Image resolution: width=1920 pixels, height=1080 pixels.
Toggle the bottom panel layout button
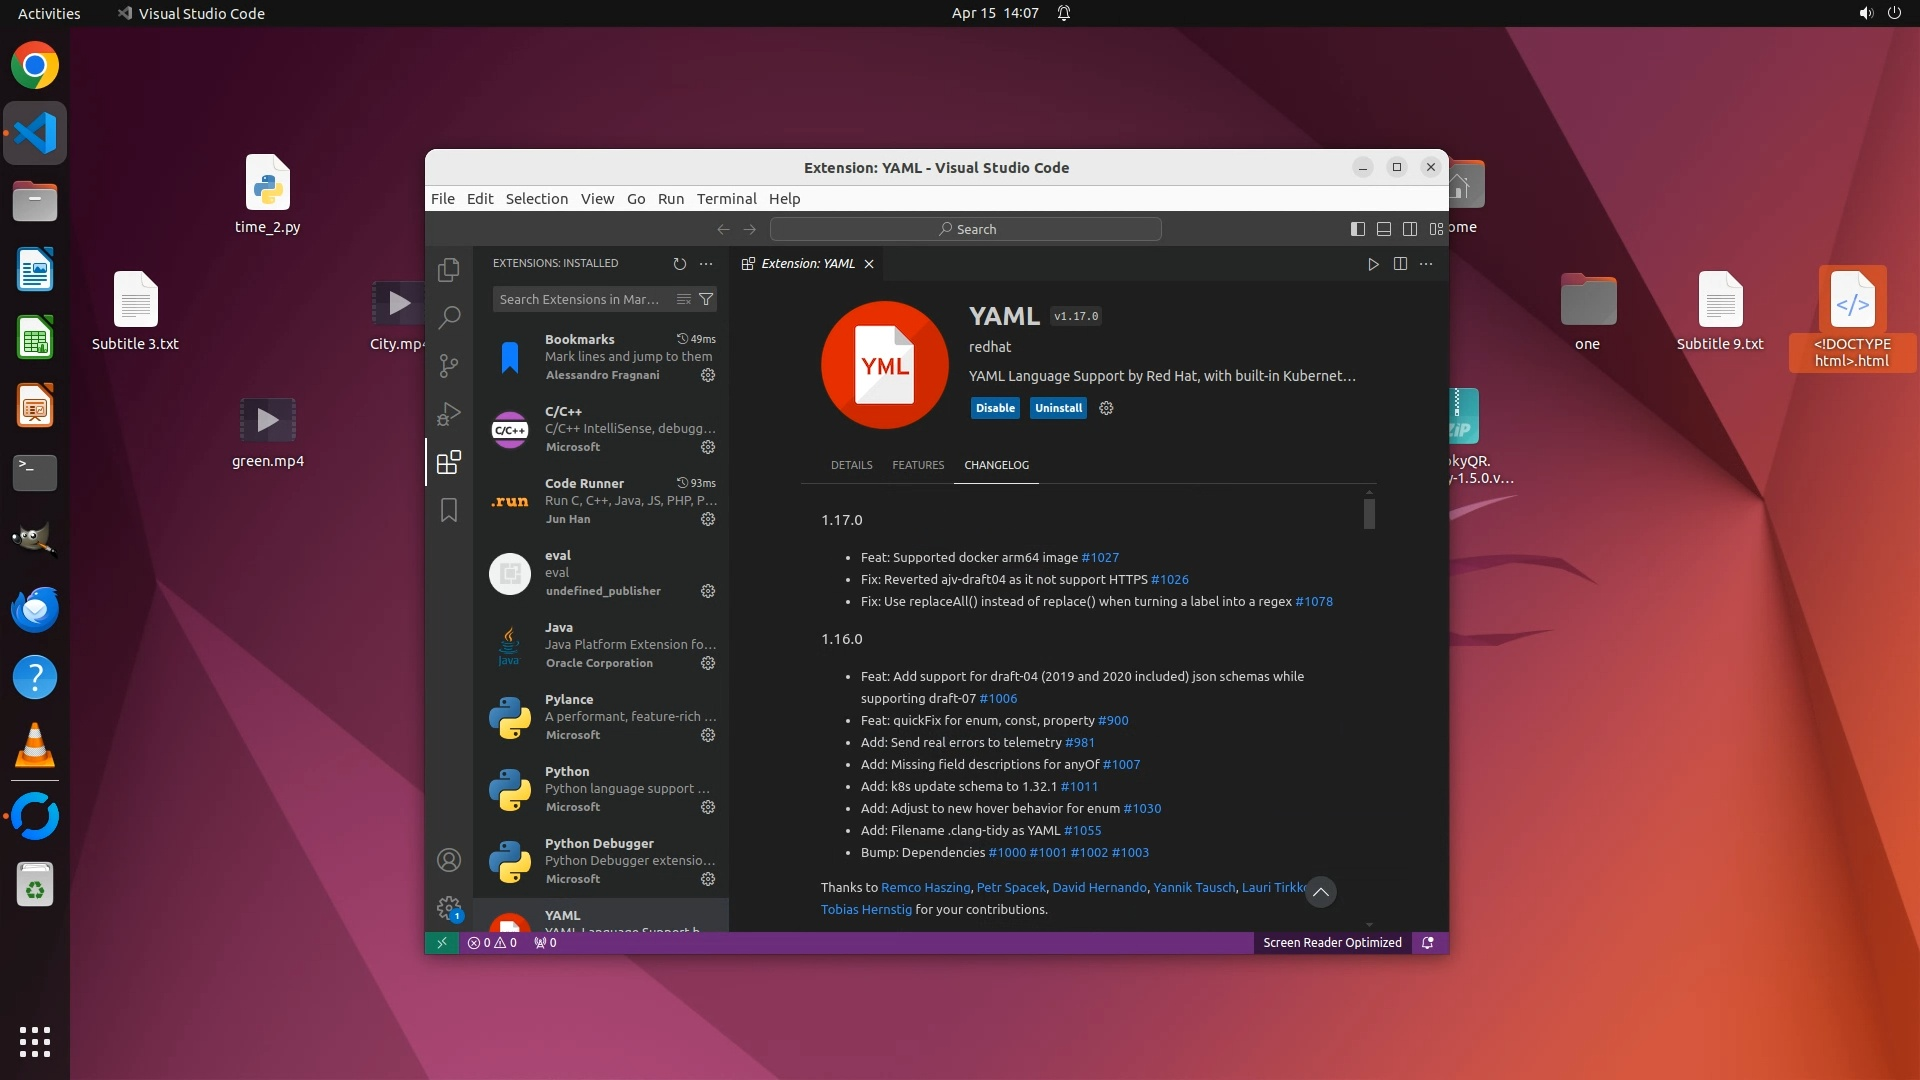pos(1384,229)
